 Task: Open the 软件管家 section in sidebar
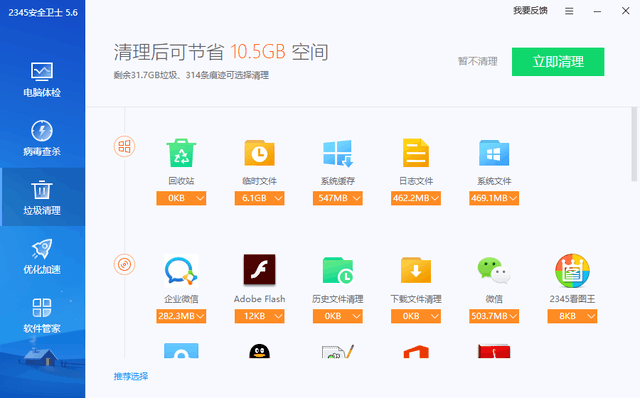click(x=42, y=316)
